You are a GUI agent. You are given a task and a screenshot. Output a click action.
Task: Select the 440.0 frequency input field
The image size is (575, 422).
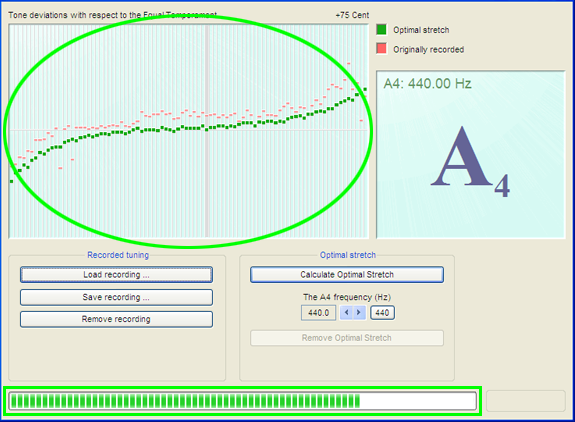[x=318, y=313]
